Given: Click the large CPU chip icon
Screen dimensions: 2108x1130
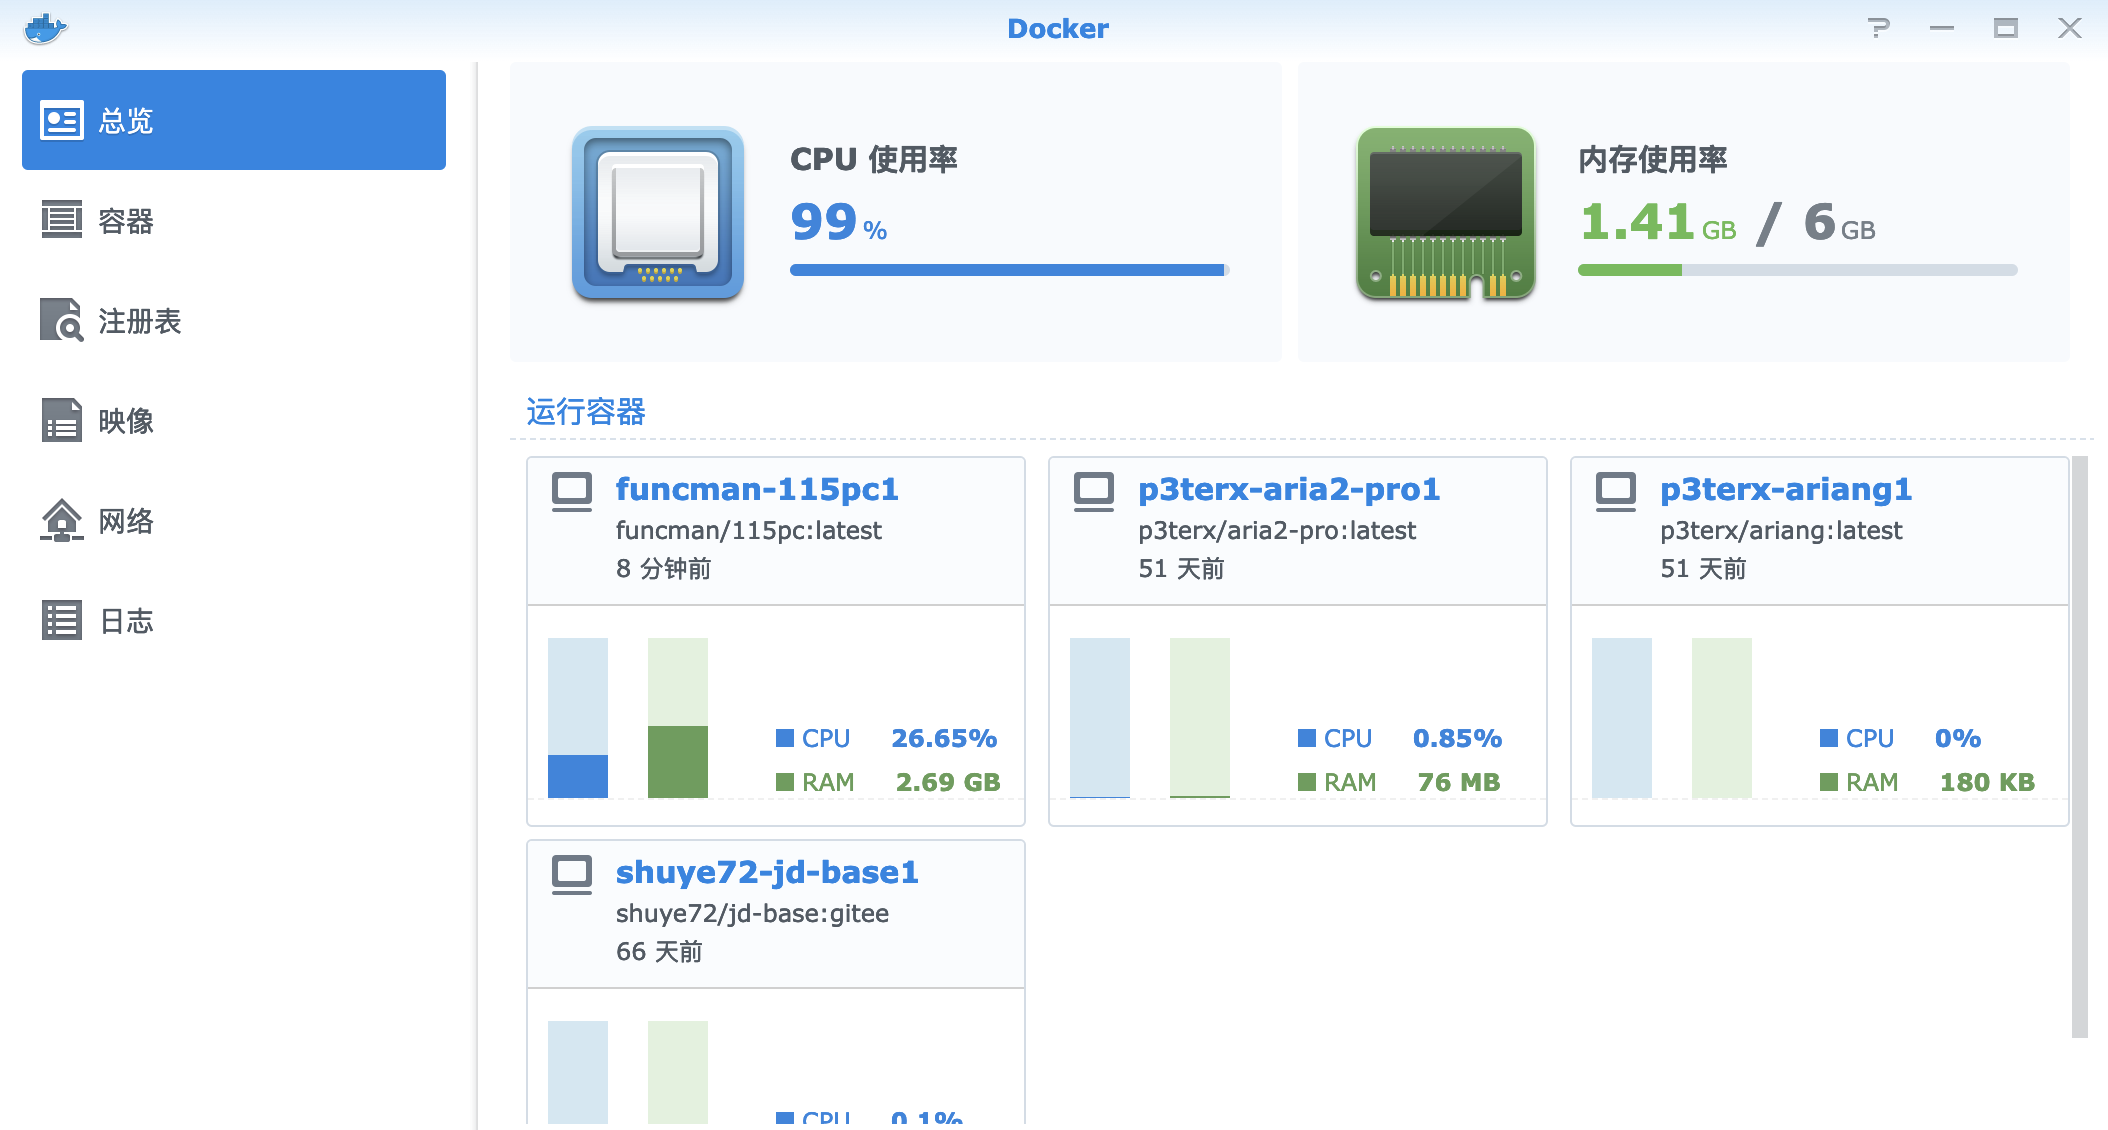Looking at the screenshot, I should click(x=658, y=213).
